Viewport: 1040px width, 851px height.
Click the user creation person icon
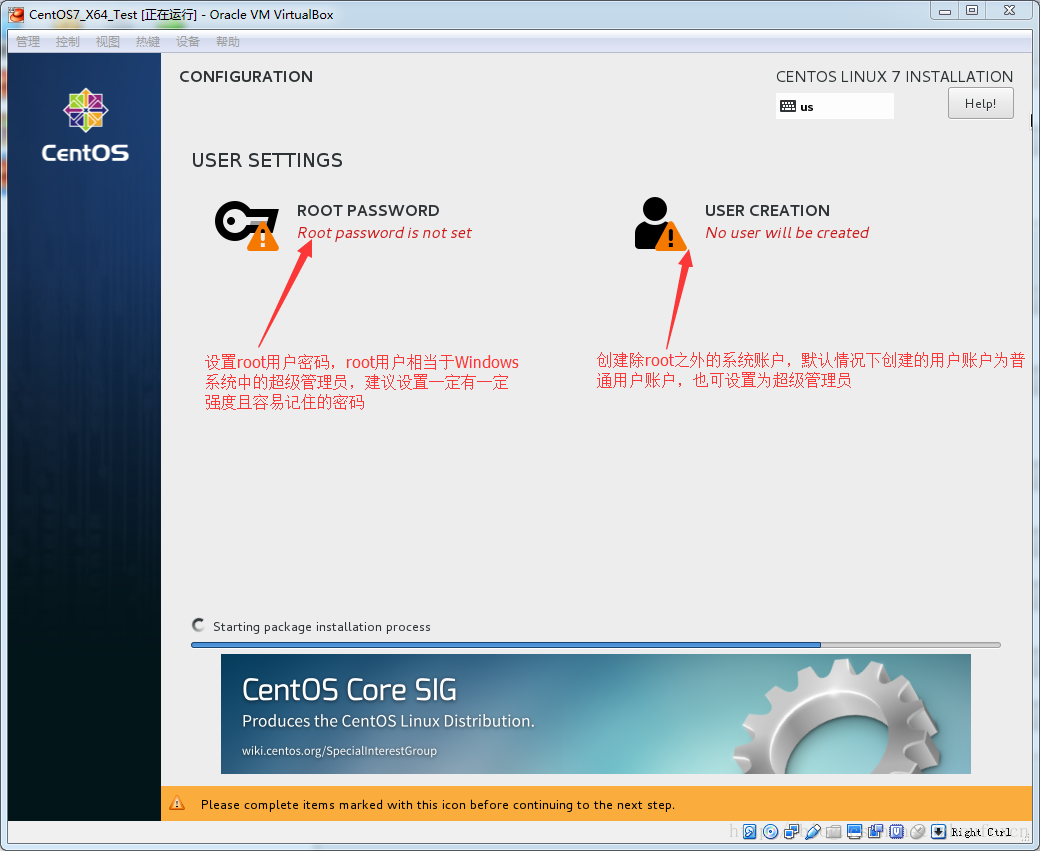[x=660, y=224]
